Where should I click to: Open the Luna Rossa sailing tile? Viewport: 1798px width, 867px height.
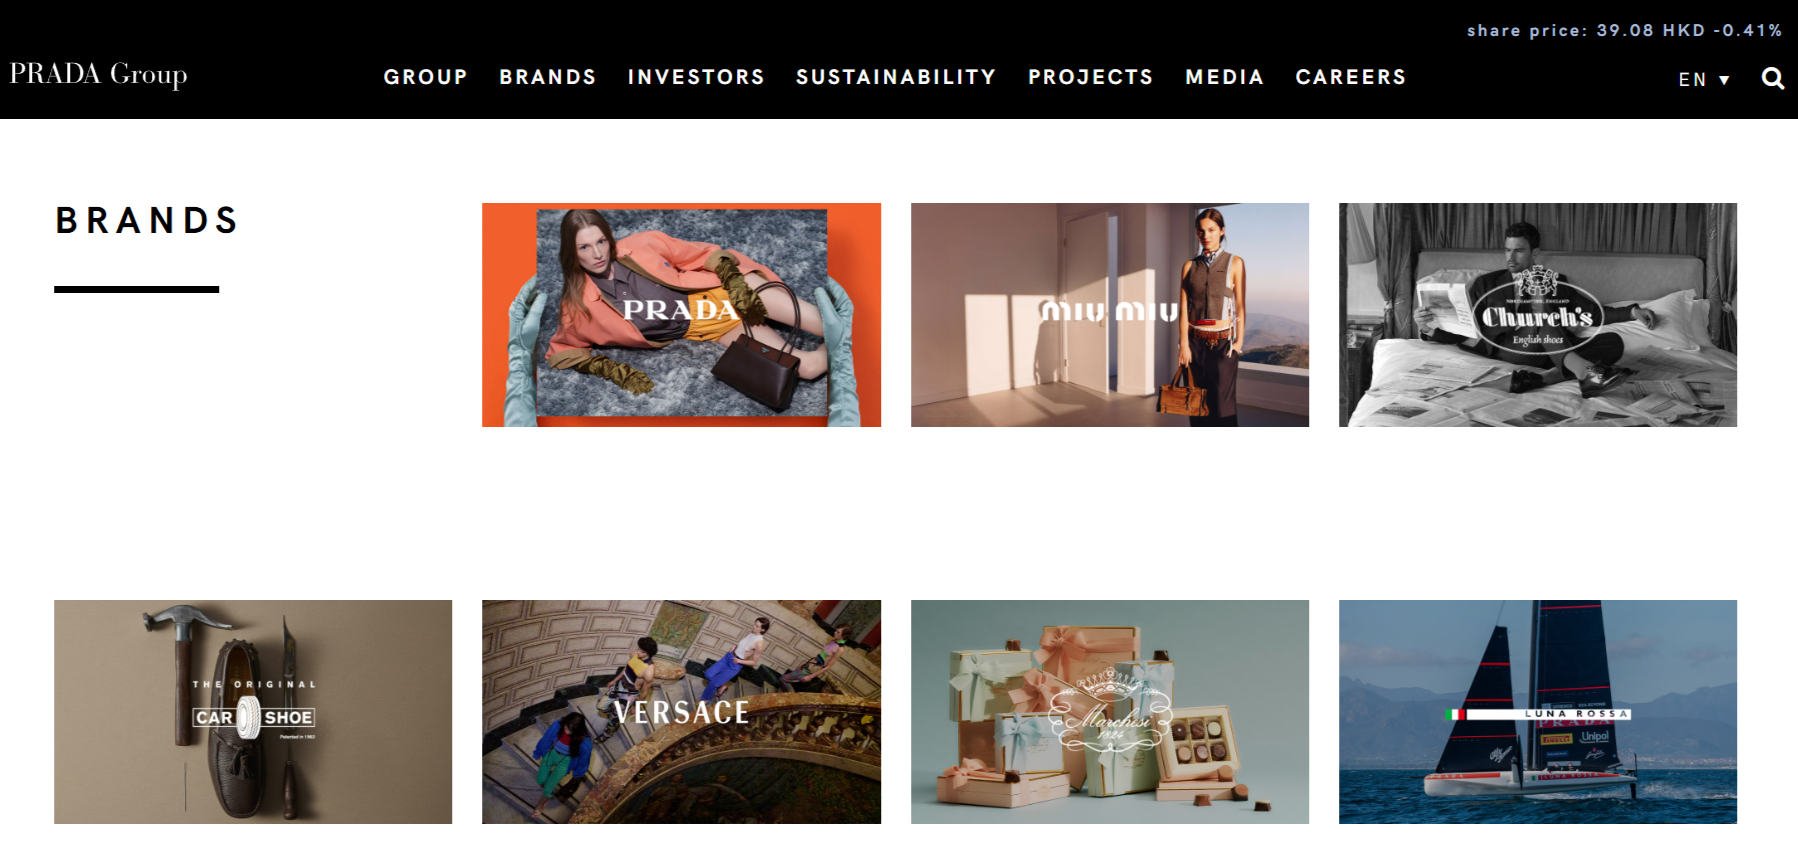(x=1538, y=712)
